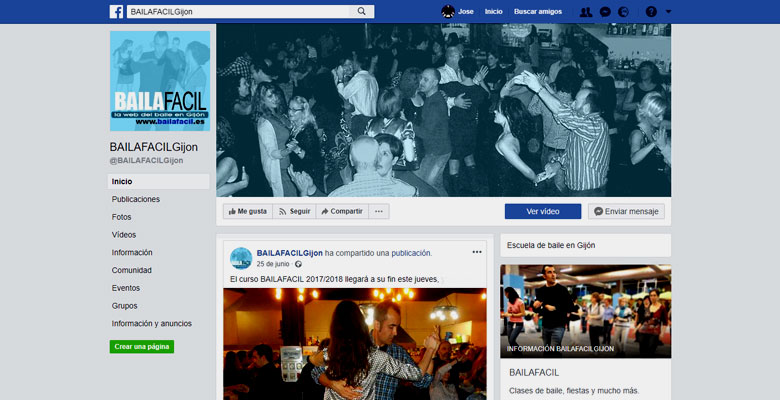
Task: Go to Jose's profile link
Action: click(466, 11)
